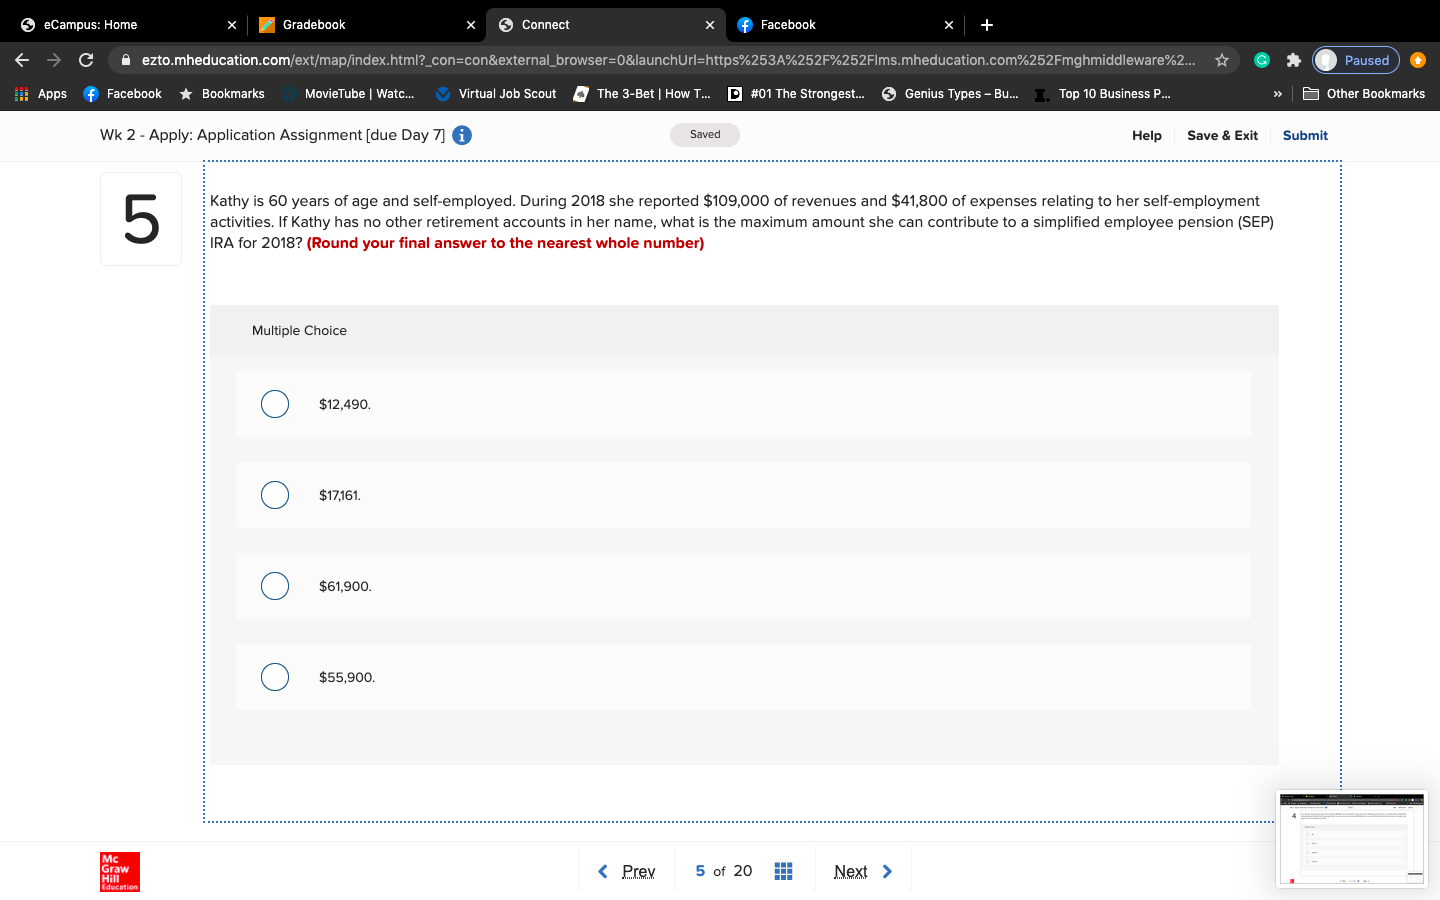The height and width of the screenshot is (900, 1440).
Task: Bookmark this page with the star icon
Action: [x=1222, y=60]
